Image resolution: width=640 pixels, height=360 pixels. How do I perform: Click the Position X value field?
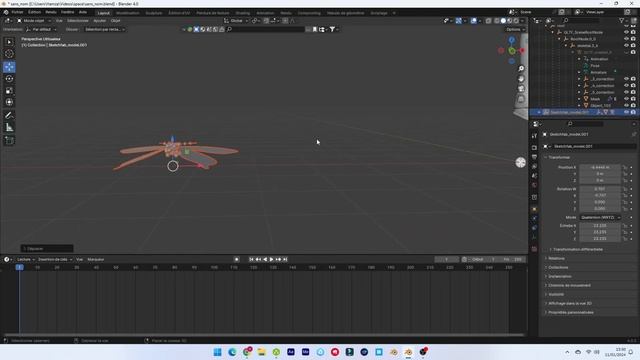coord(600,167)
